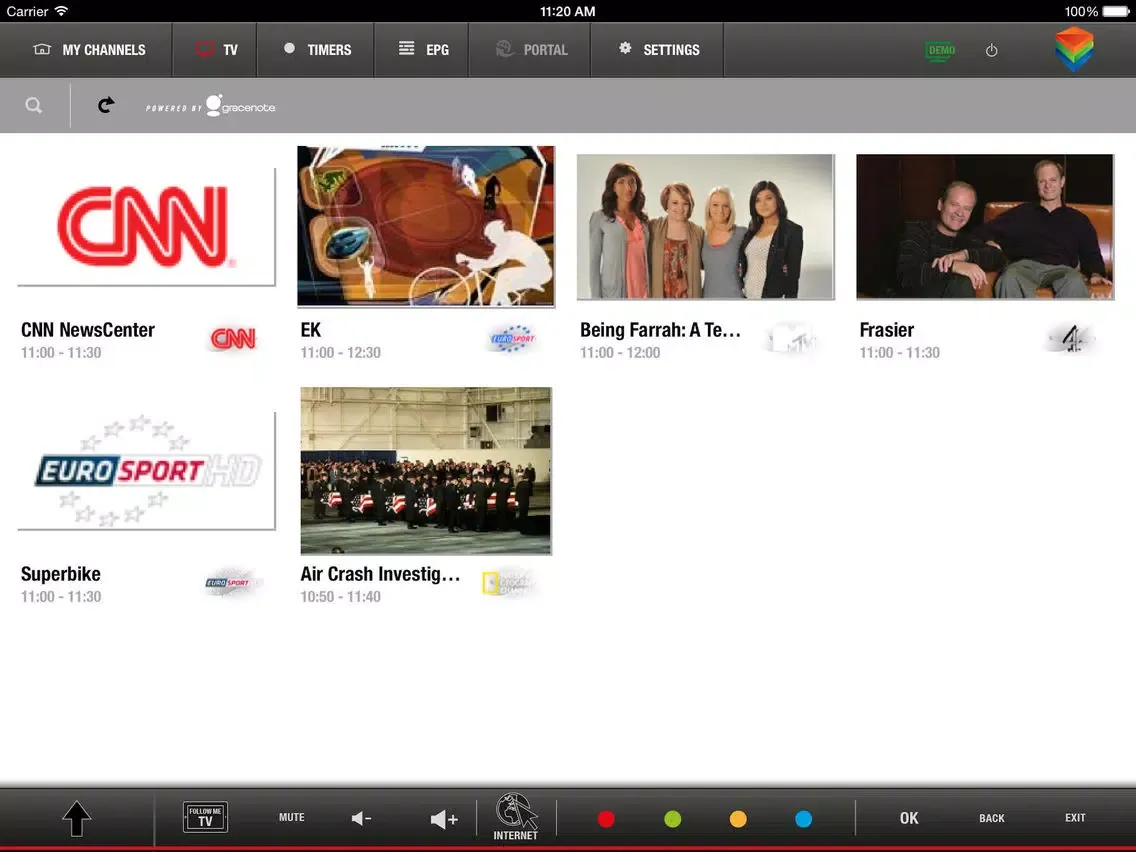Check the battery indicator in status bar
Screen dimensions: 1136x852
tap(1116, 11)
